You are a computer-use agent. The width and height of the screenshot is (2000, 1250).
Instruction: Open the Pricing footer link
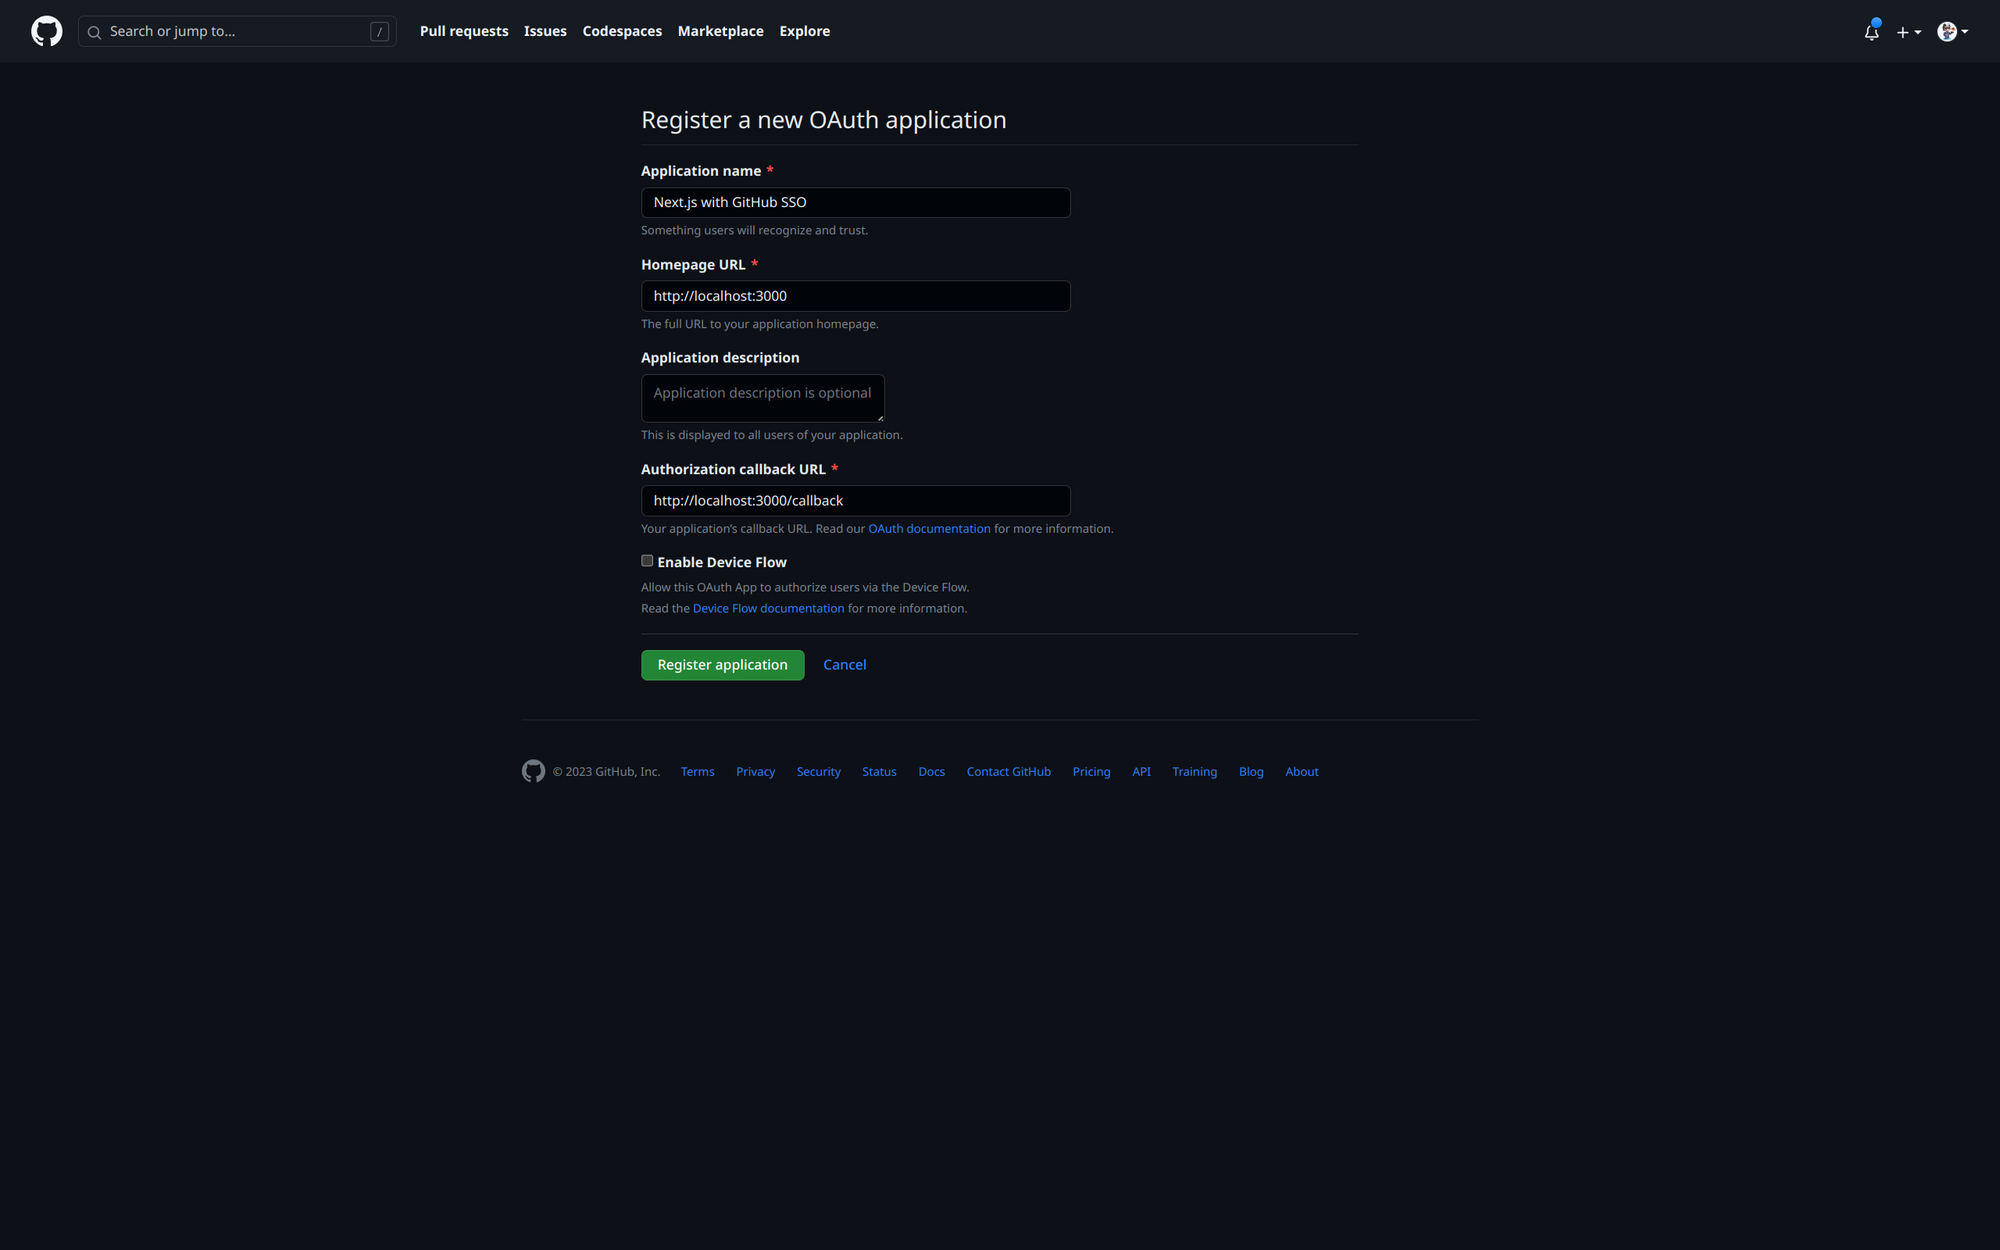(1091, 772)
